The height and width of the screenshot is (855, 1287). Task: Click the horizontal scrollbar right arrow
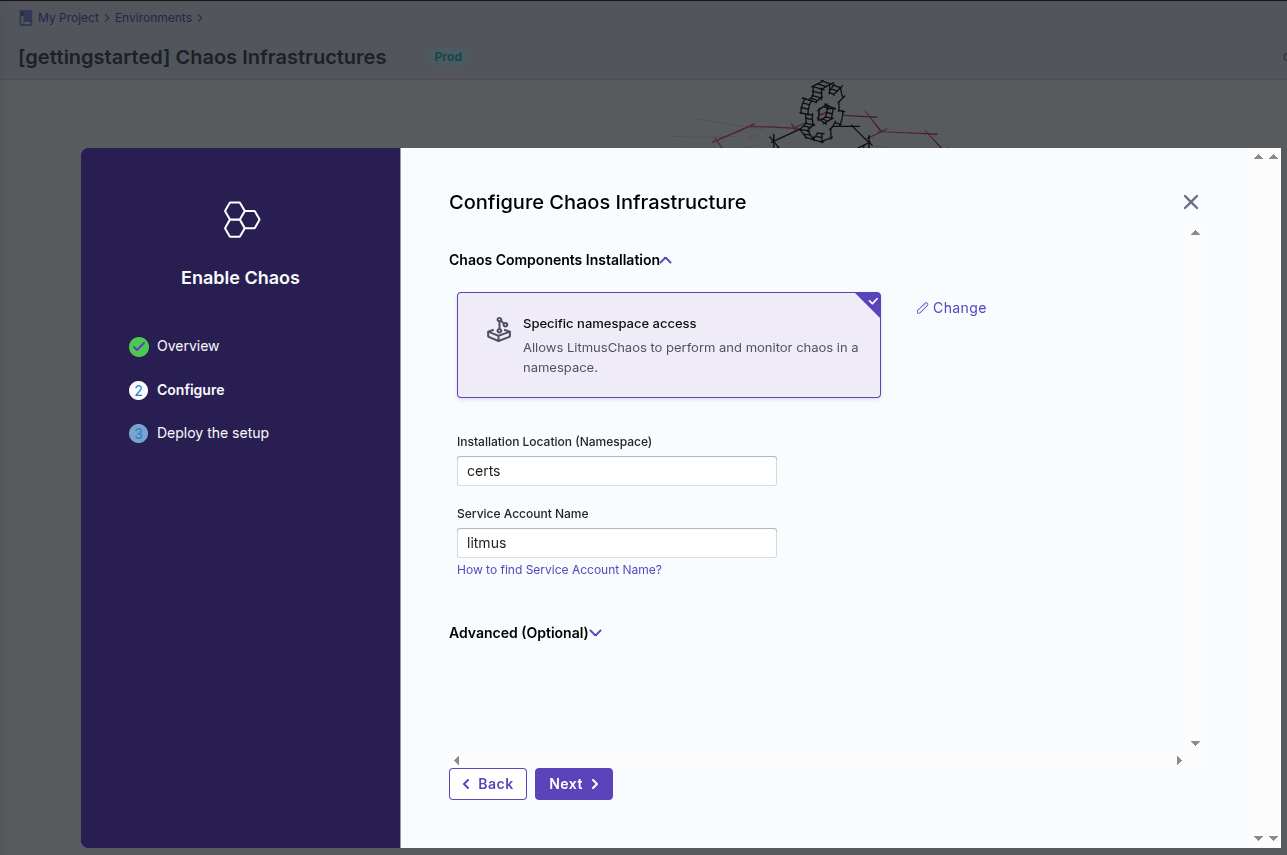click(1179, 761)
